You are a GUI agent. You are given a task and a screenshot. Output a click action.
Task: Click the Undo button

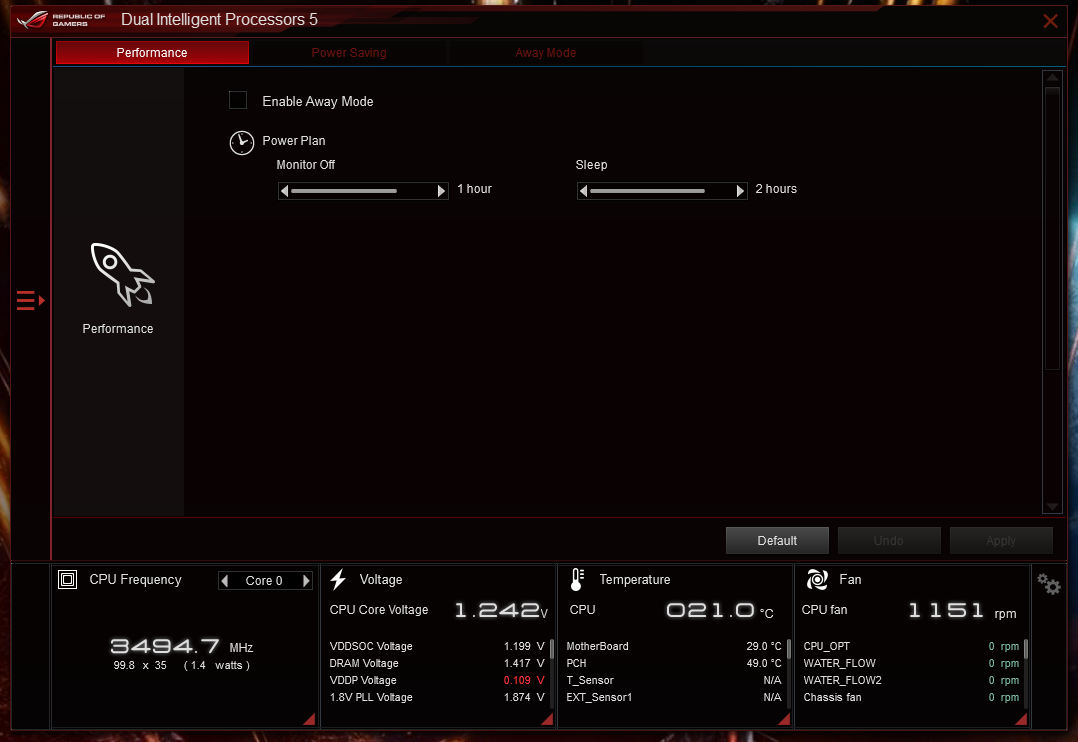coord(888,541)
